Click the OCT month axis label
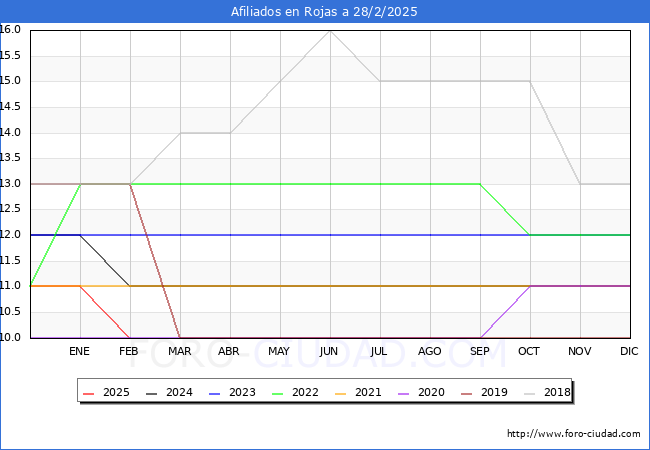 click(529, 351)
